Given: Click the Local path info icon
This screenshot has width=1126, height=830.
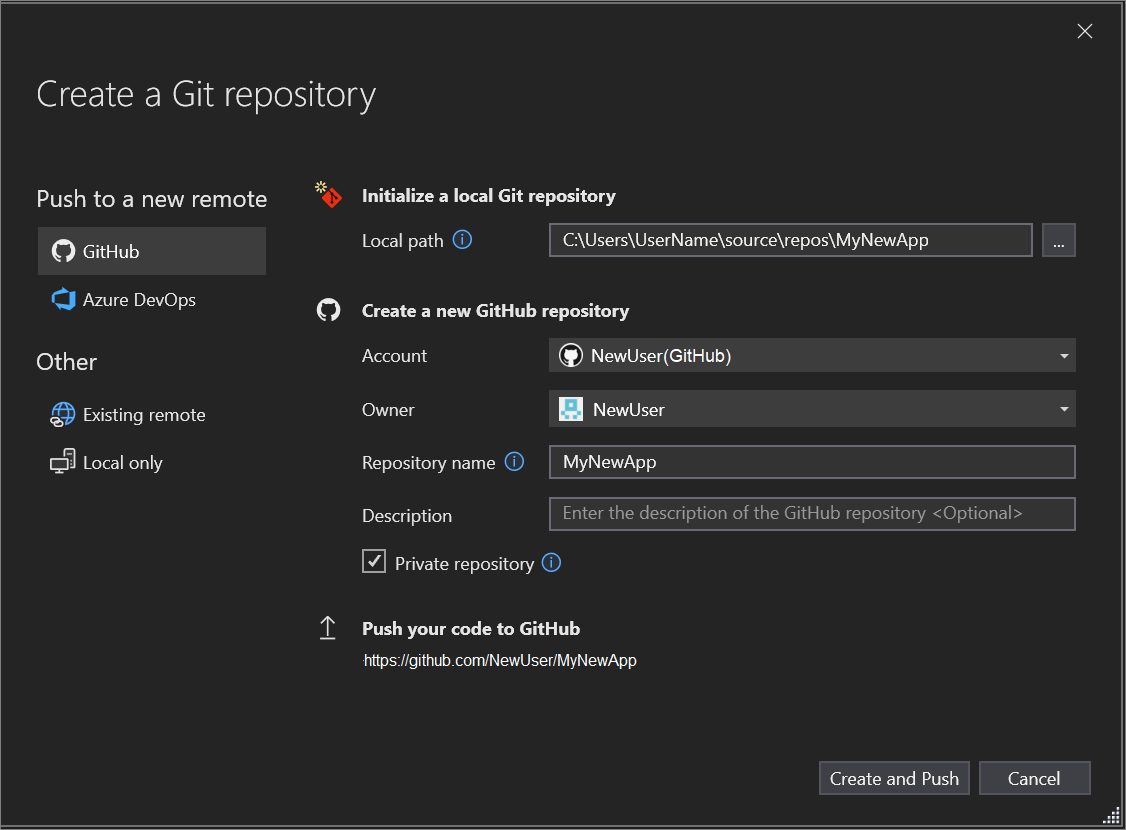Looking at the screenshot, I should (462, 240).
